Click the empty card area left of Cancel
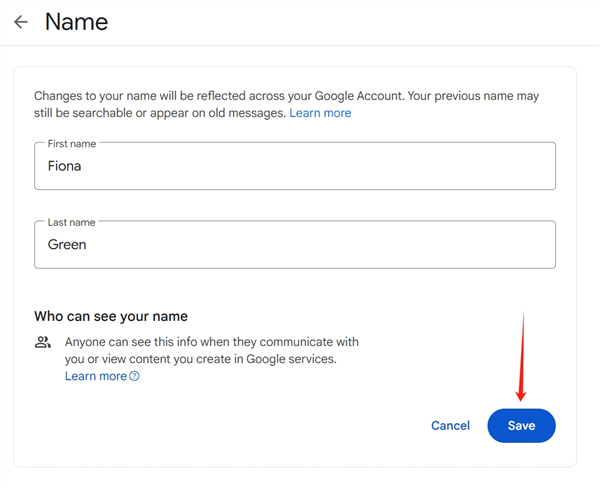Screen dimensions: 600x491 point(250,425)
